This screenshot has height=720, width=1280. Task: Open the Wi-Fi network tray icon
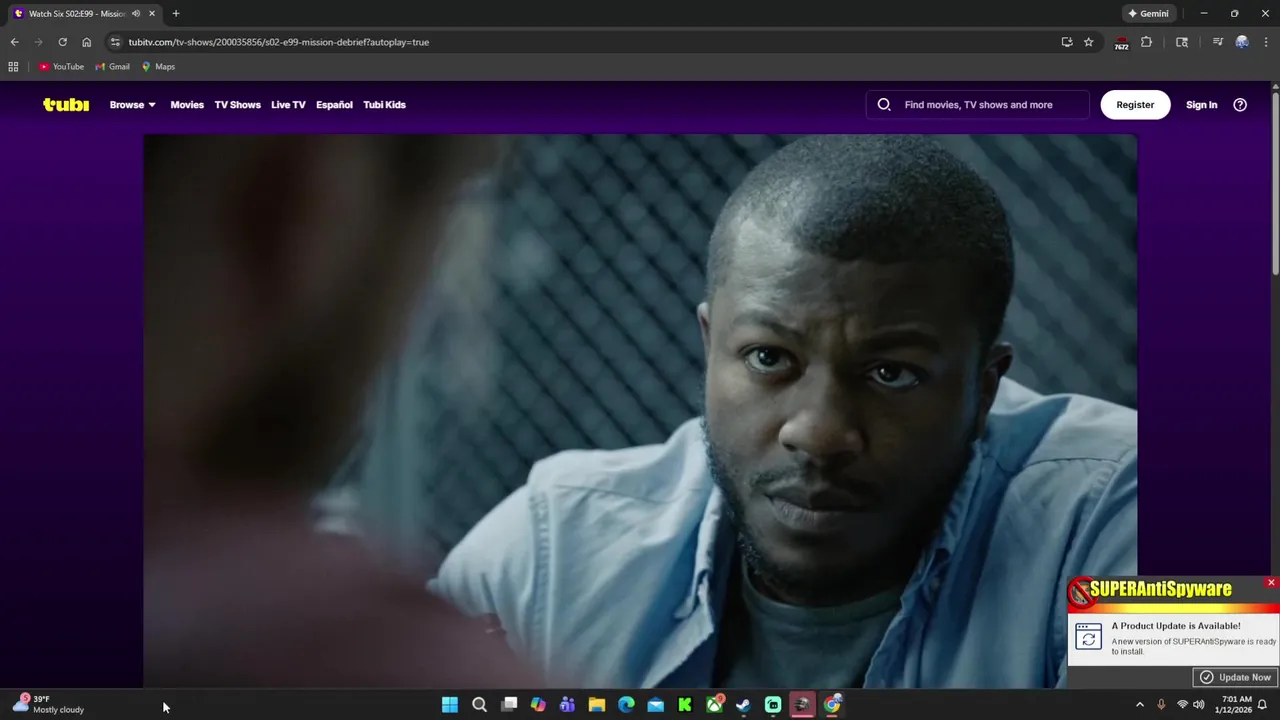pyautogui.click(x=1182, y=705)
